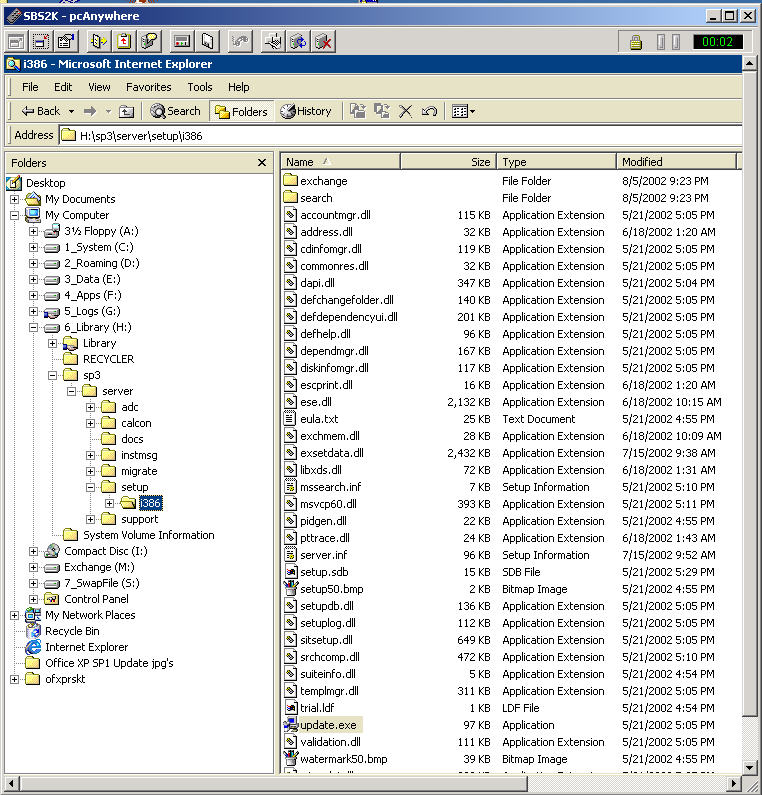Select Exchange (M:) drive in tree
This screenshot has height=795, width=762.
99,567
